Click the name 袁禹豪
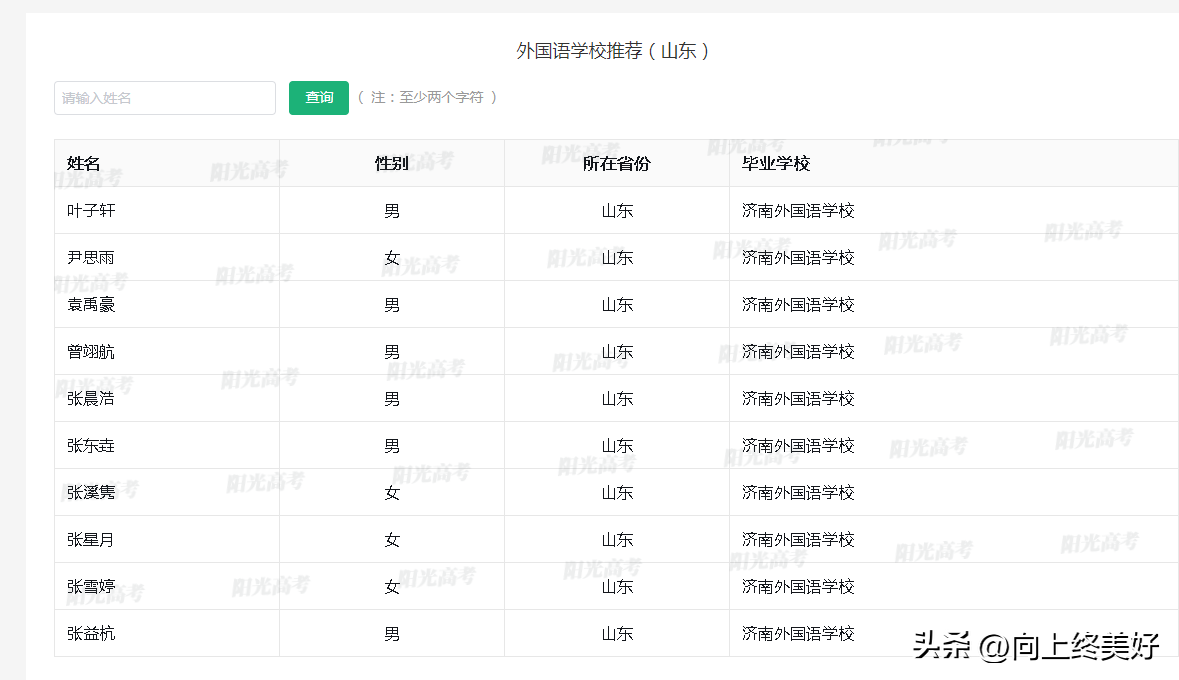 [x=91, y=305]
